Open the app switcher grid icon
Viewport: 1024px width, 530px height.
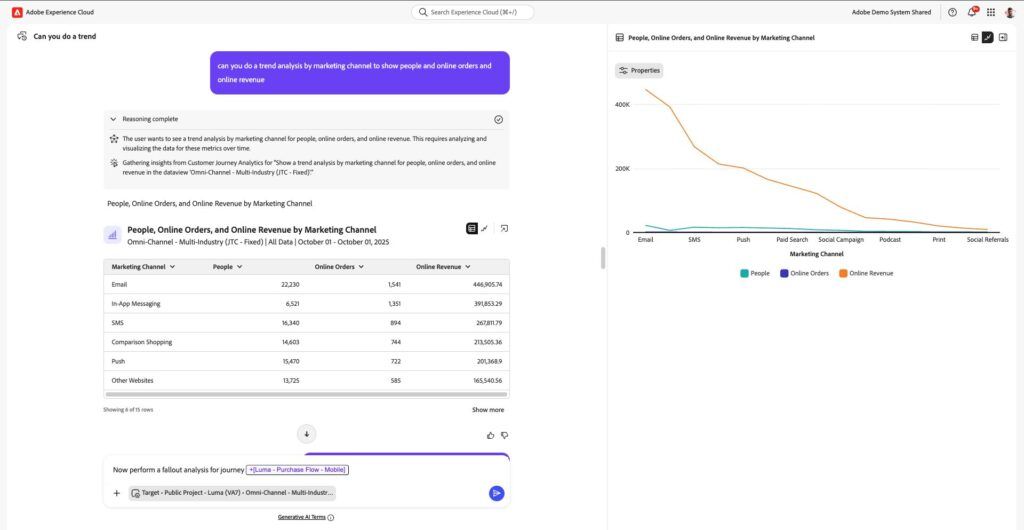click(x=991, y=12)
